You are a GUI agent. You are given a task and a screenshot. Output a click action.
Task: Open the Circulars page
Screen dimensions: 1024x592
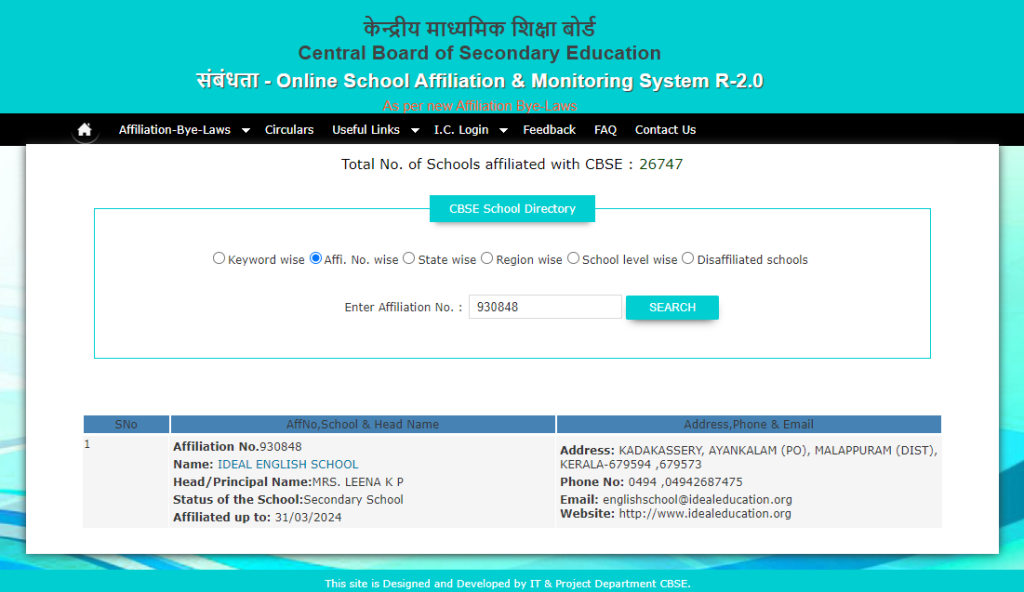pos(289,130)
